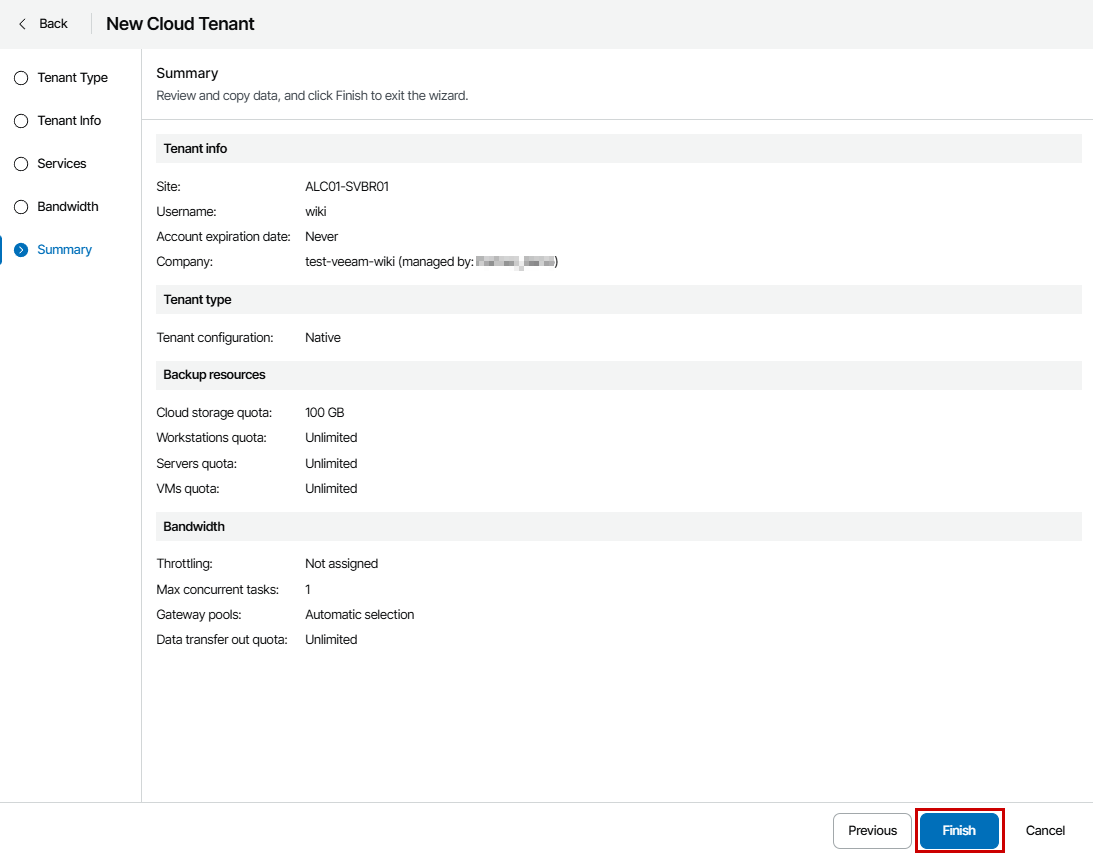
Task: Click the Cancel button
Action: pos(1044,830)
